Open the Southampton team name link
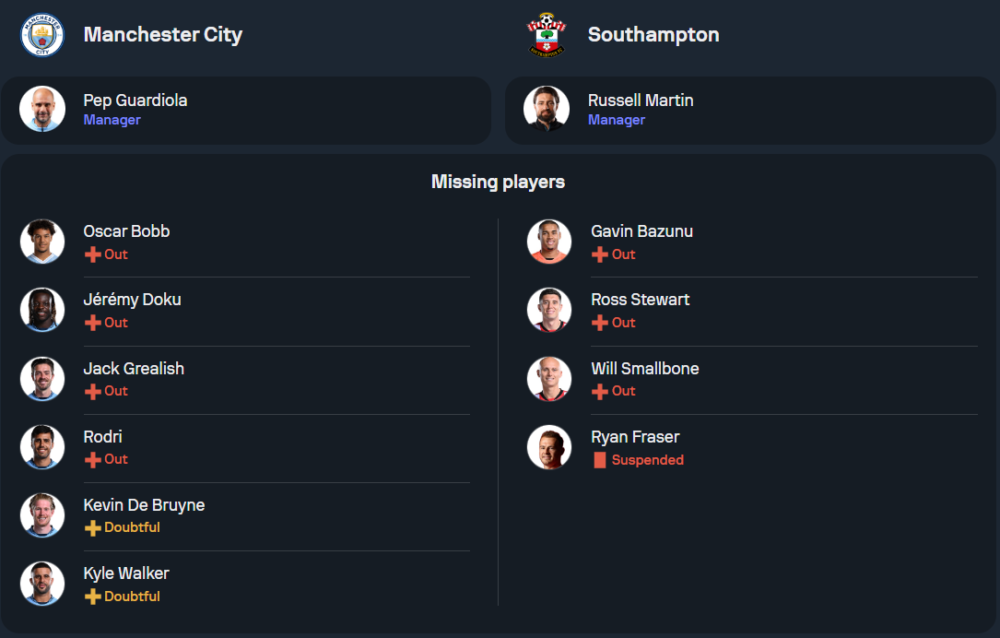The image size is (1000, 638). (x=653, y=34)
